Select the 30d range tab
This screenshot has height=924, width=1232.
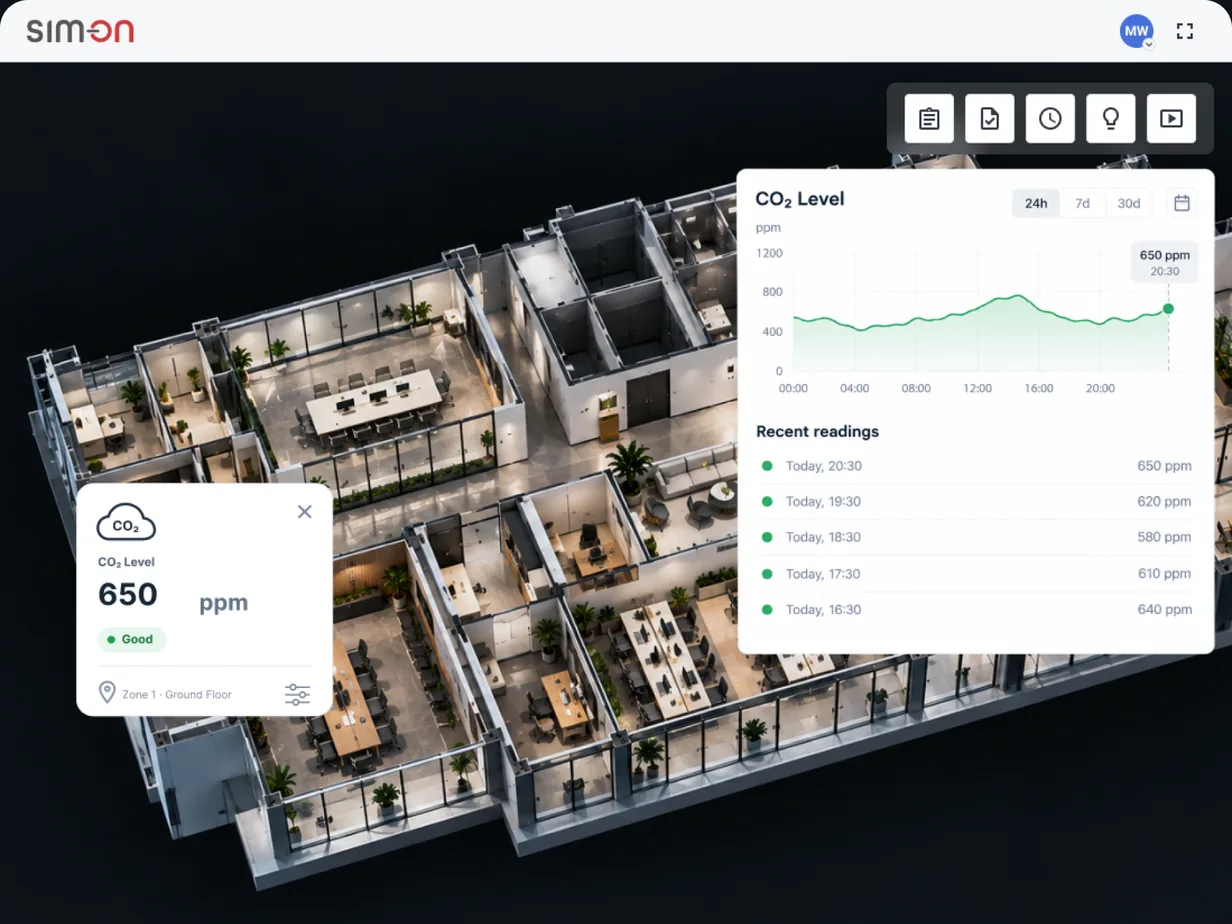1129,203
